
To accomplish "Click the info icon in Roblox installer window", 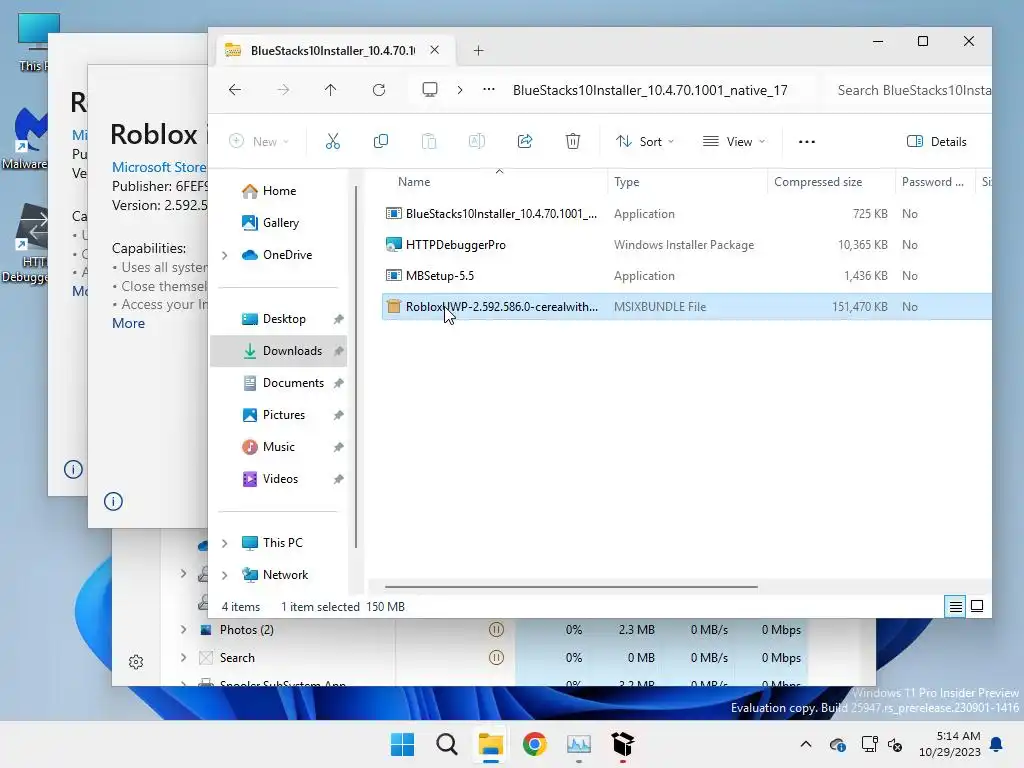I will point(113,502).
